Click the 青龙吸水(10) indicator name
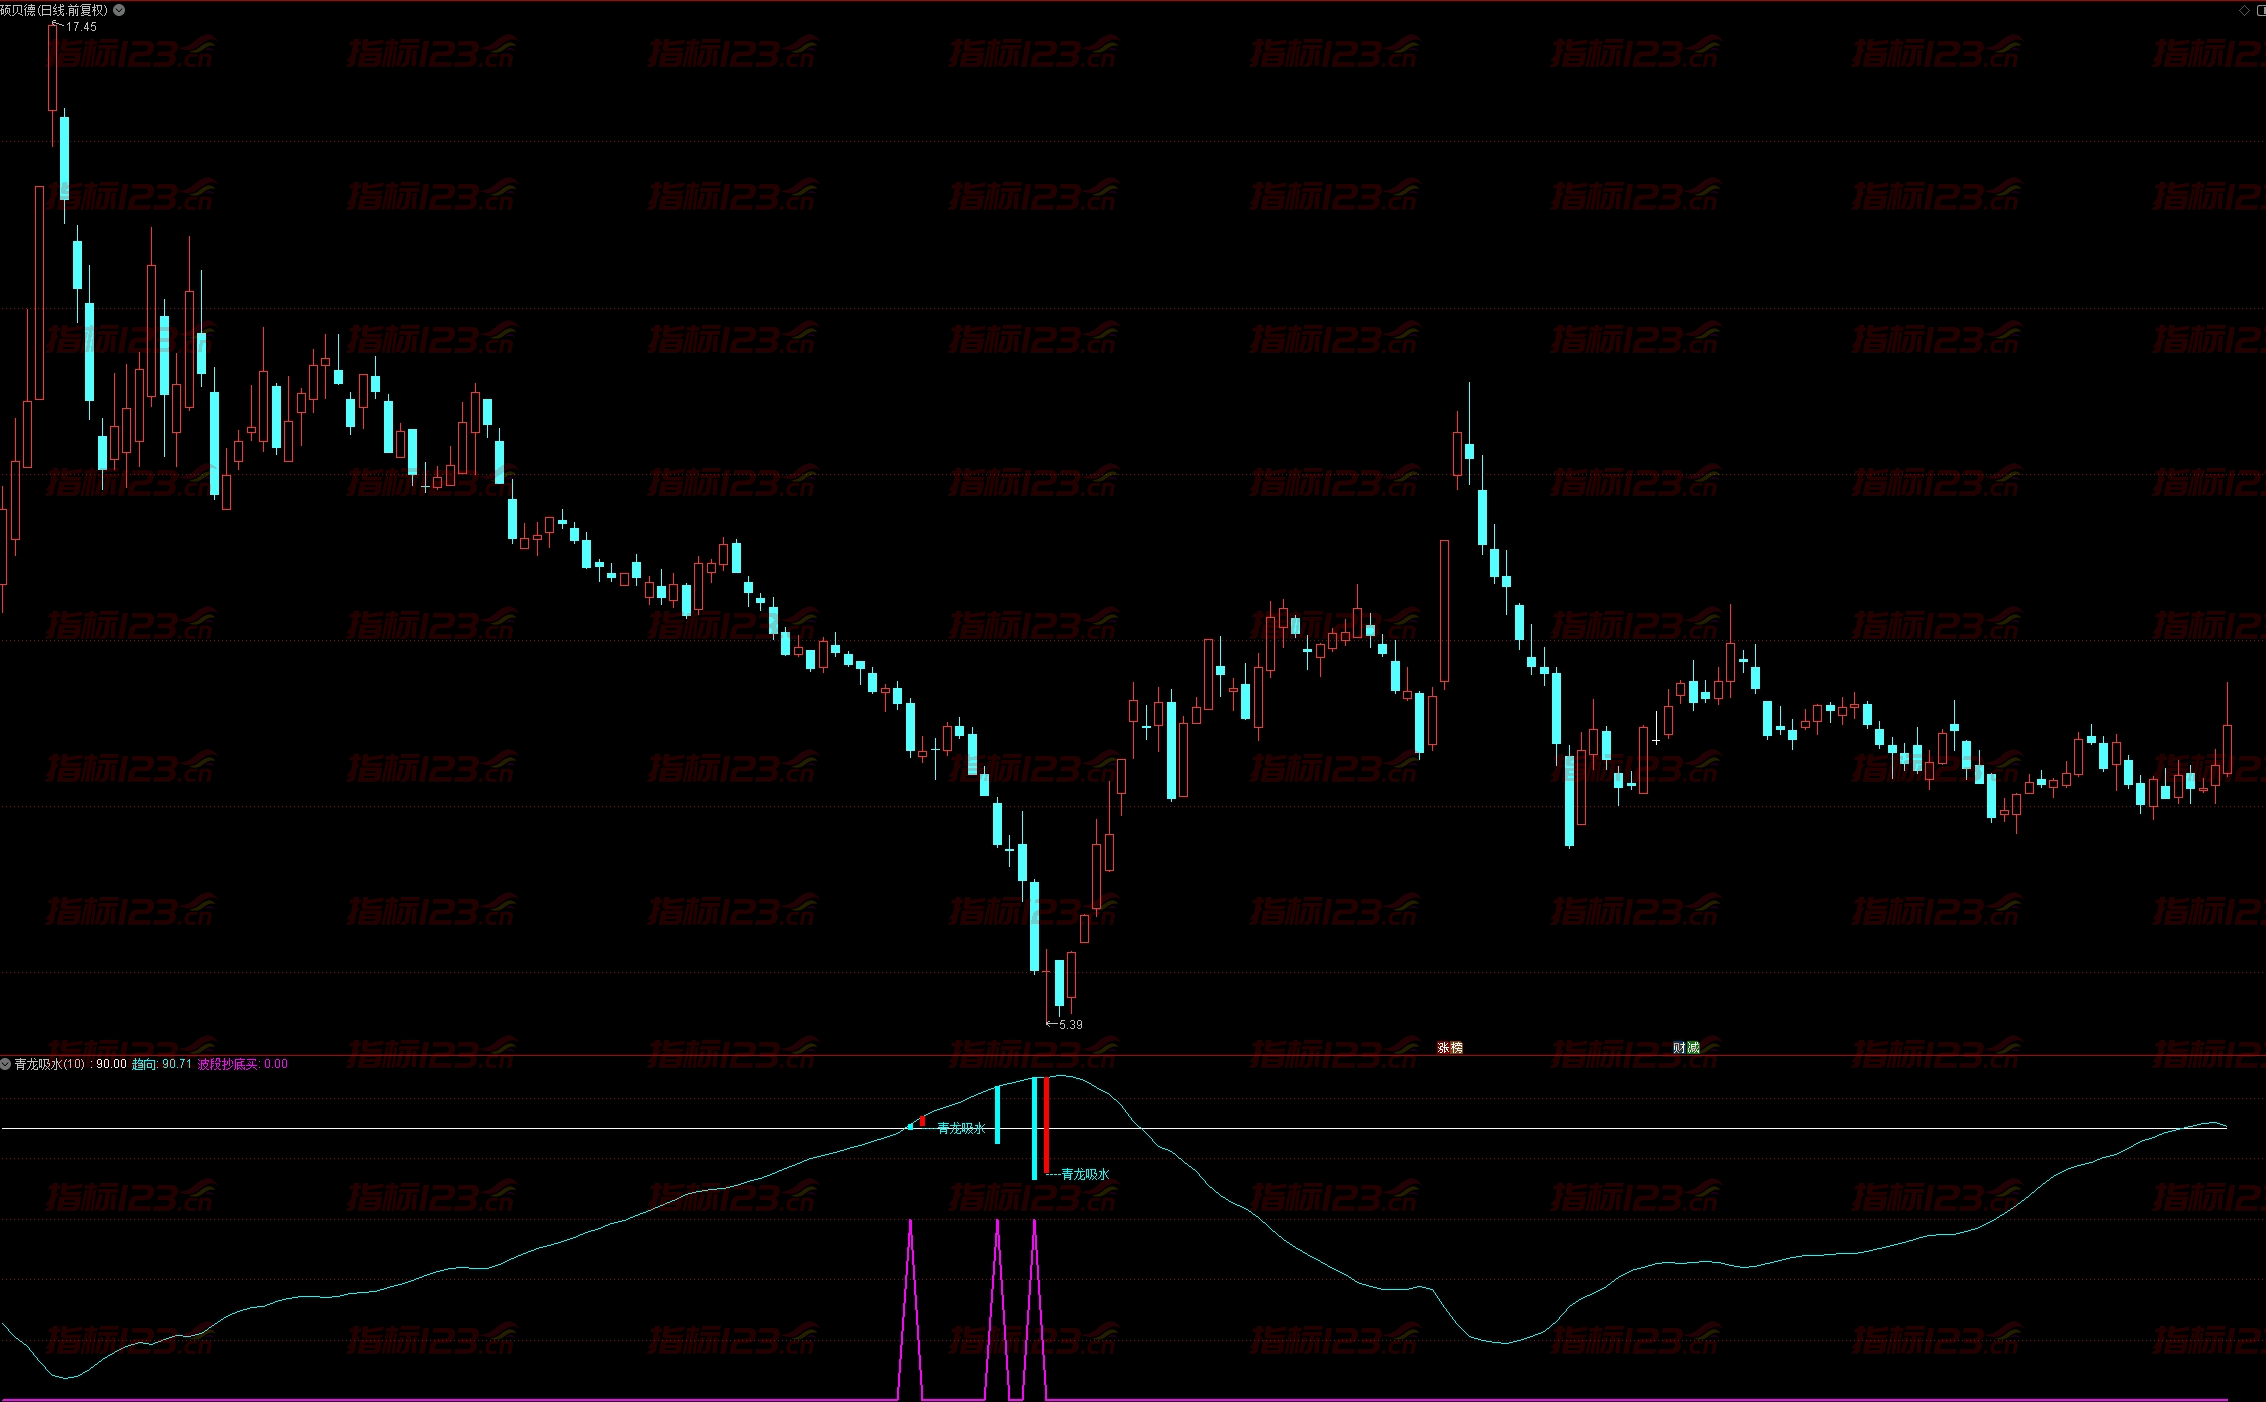Image resolution: width=2266 pixels, height=1402 pixels. (x=50, y=1064)
